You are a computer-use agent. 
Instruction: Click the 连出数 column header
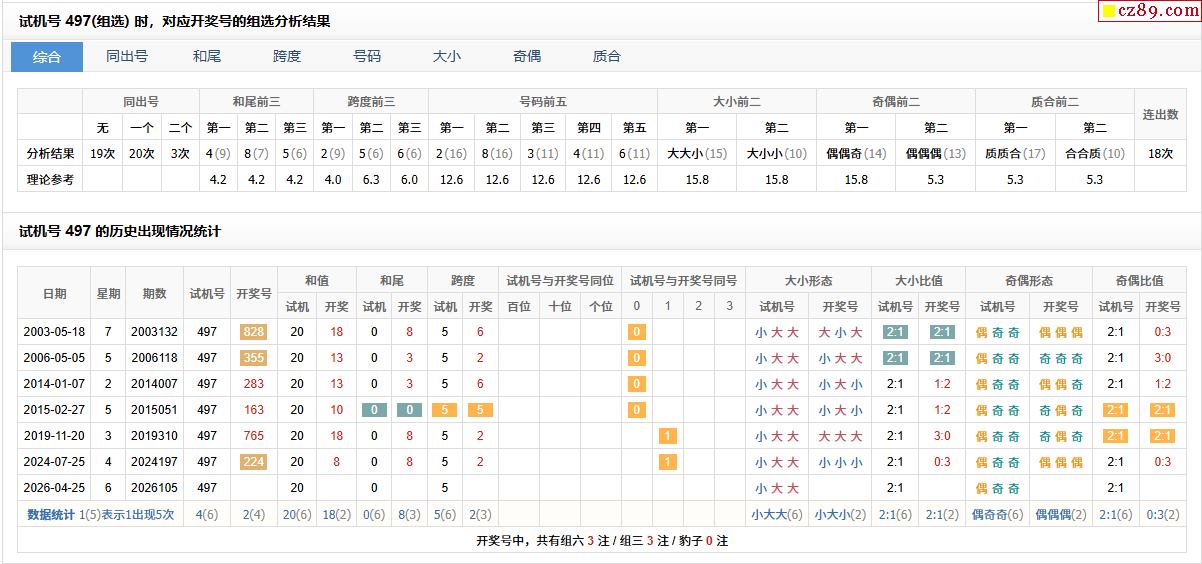coord(1160,115)
